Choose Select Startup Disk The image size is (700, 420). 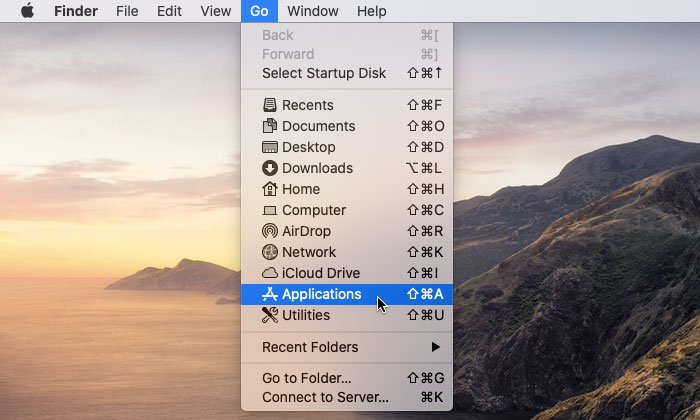coord(347,73)
